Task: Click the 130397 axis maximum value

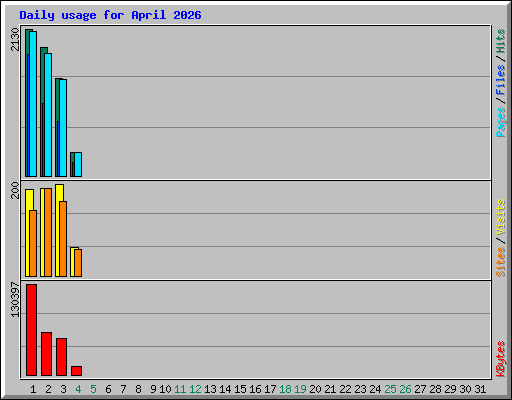Action: tap(15, 300)
